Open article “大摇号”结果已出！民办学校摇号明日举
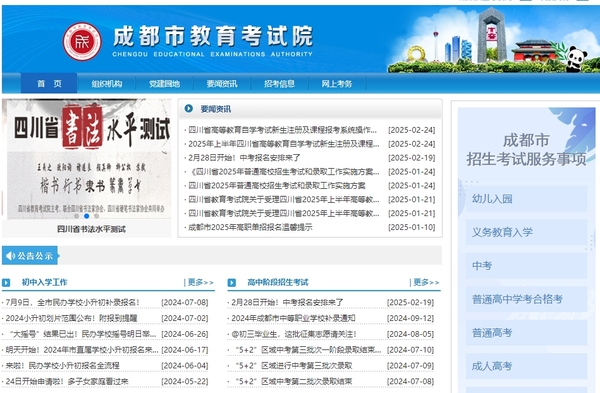Image resolution: width=600 pixels, height=393 pixels. [x=81, y=334]
